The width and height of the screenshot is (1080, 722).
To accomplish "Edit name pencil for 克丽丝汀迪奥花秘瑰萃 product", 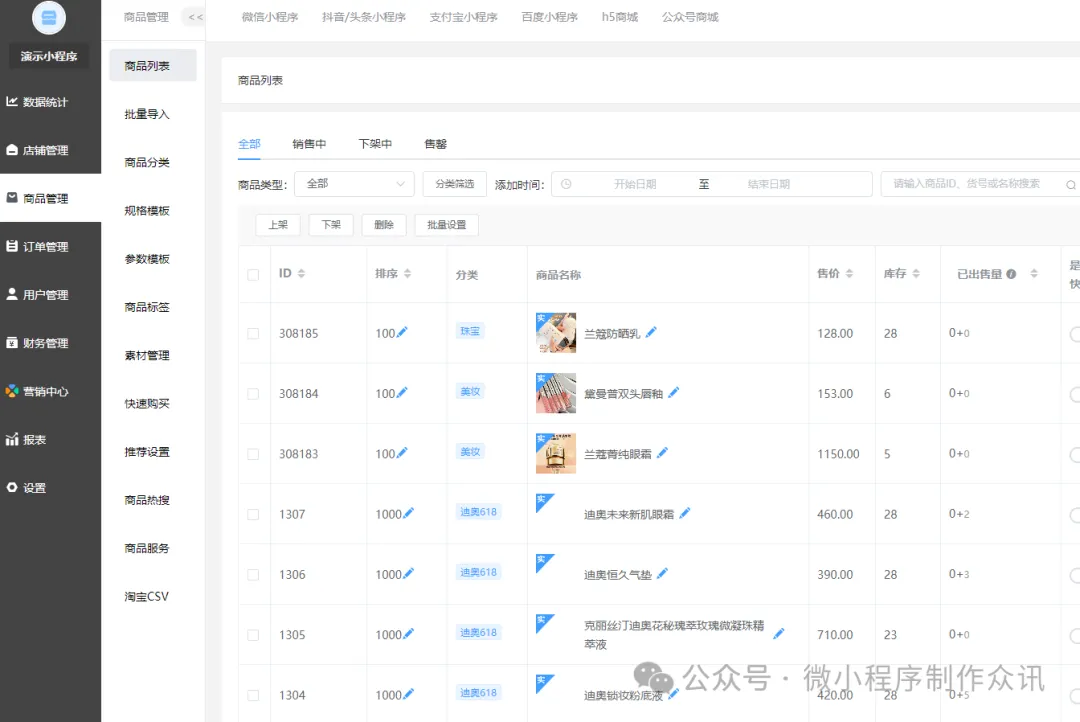I will click(x=778, y=634).
